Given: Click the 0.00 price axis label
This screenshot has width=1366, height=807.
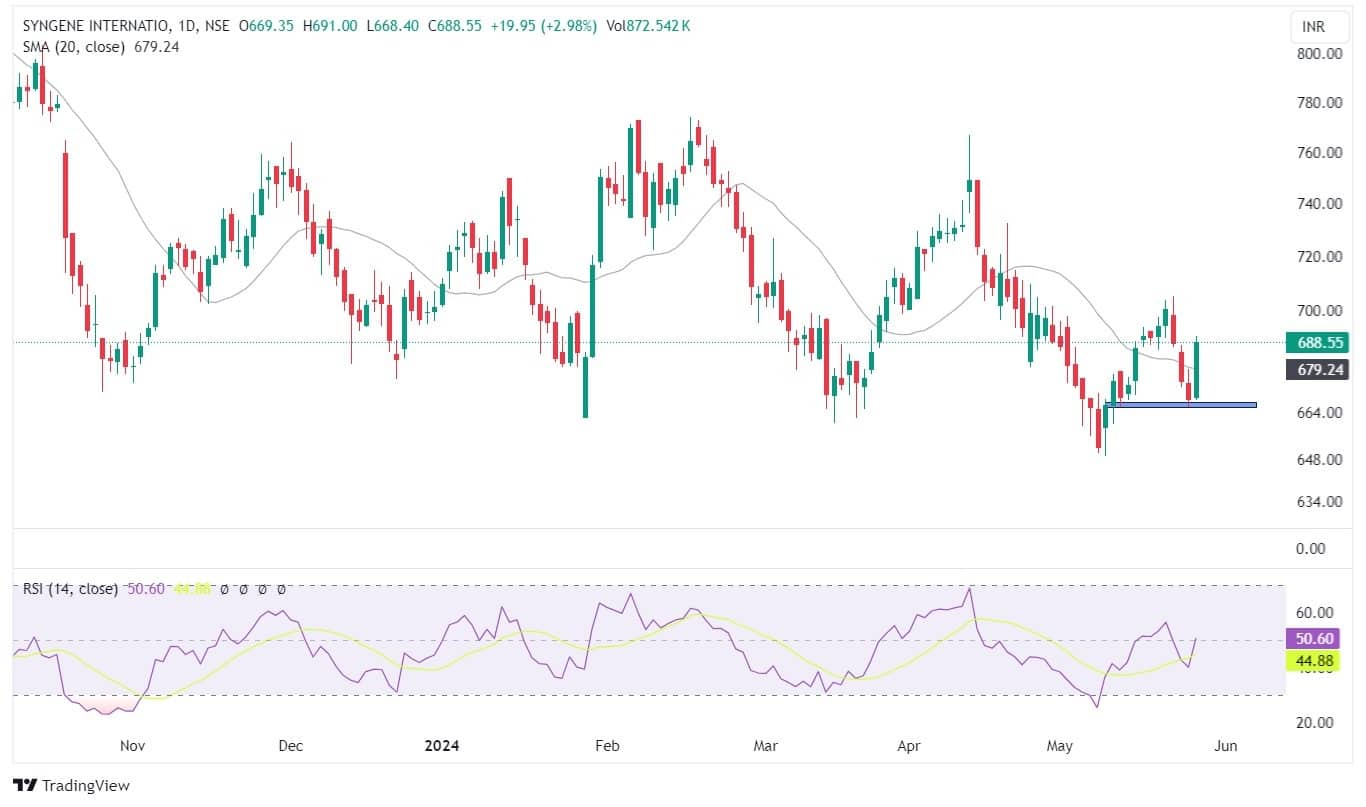Looking at the screenshot, I should [1310, 549].
